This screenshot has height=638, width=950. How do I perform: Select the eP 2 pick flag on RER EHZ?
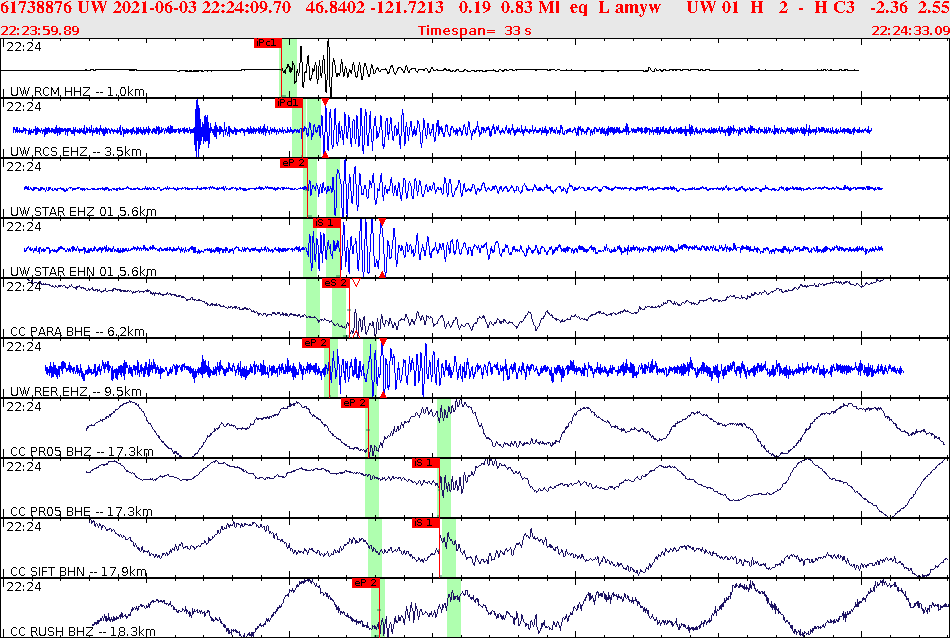coord(313,342)
